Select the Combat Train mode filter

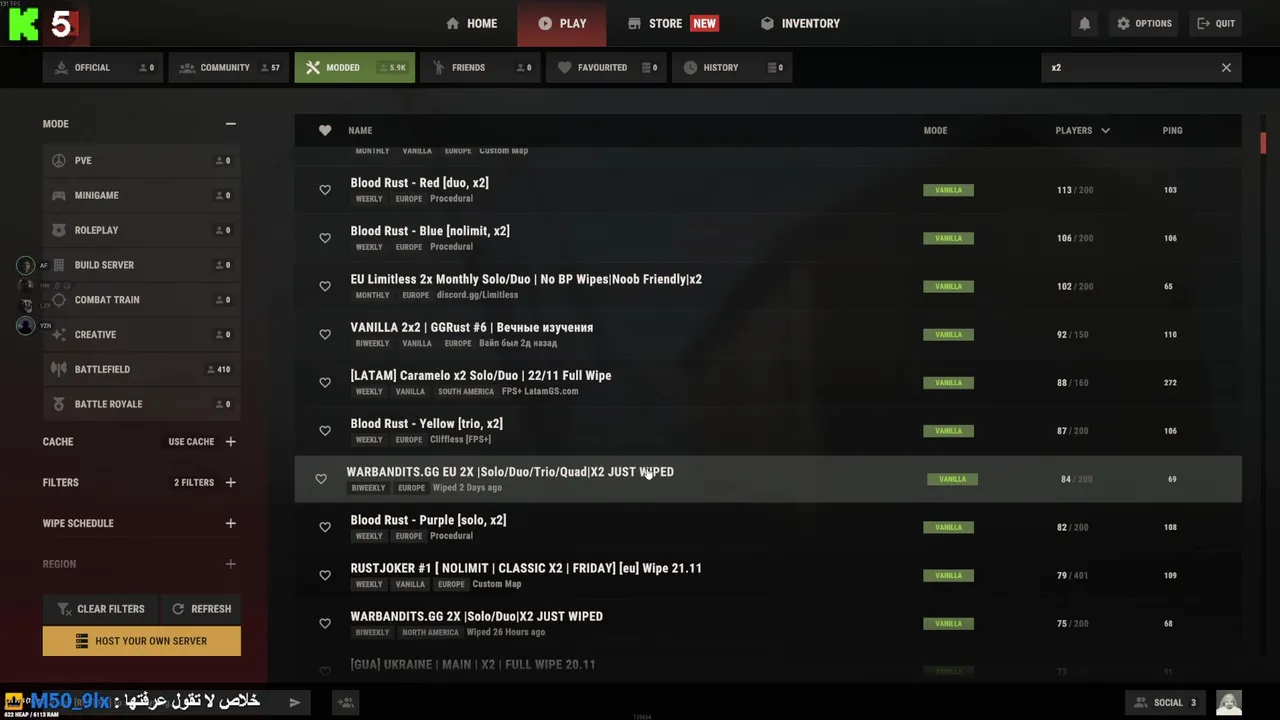coord(141,300)
